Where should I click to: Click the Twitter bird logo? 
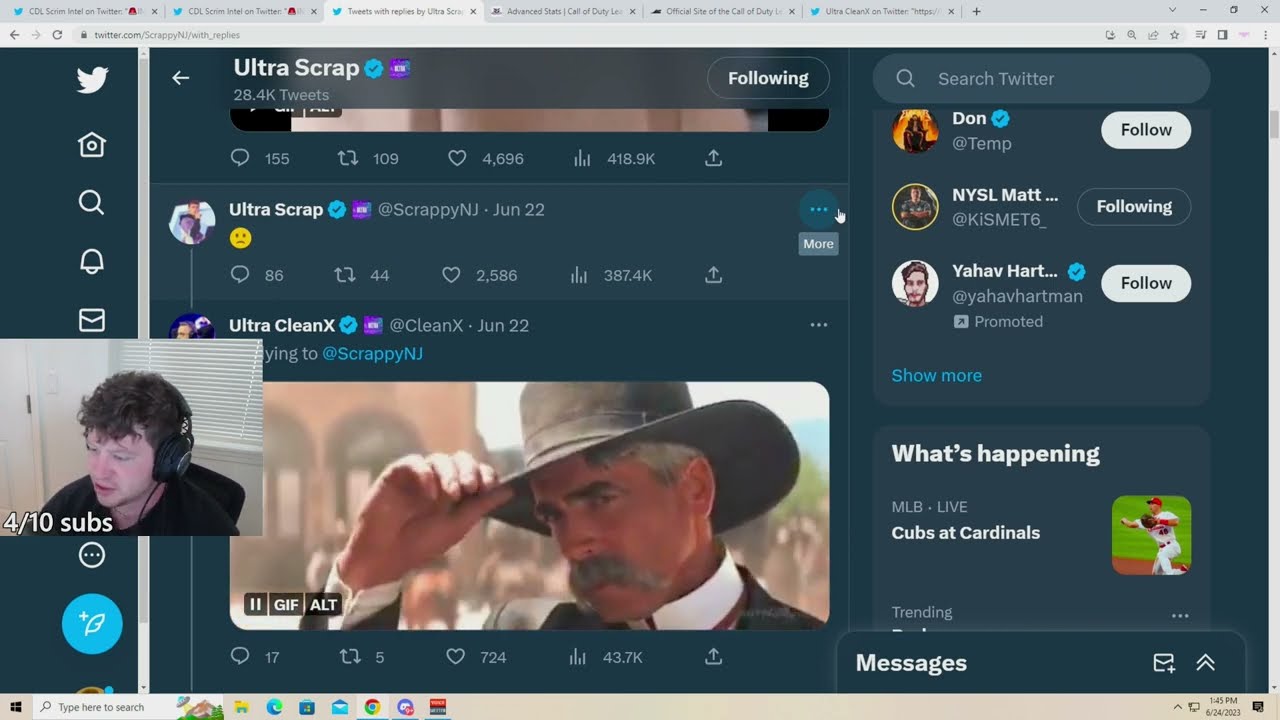(x=92, y=79)
